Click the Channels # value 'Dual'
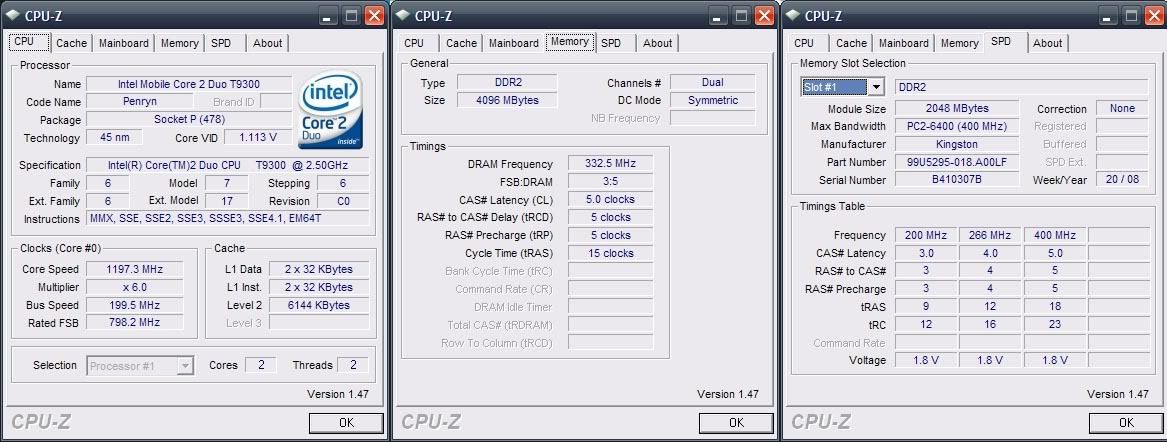1167x442 pixels. pos(712,83)
